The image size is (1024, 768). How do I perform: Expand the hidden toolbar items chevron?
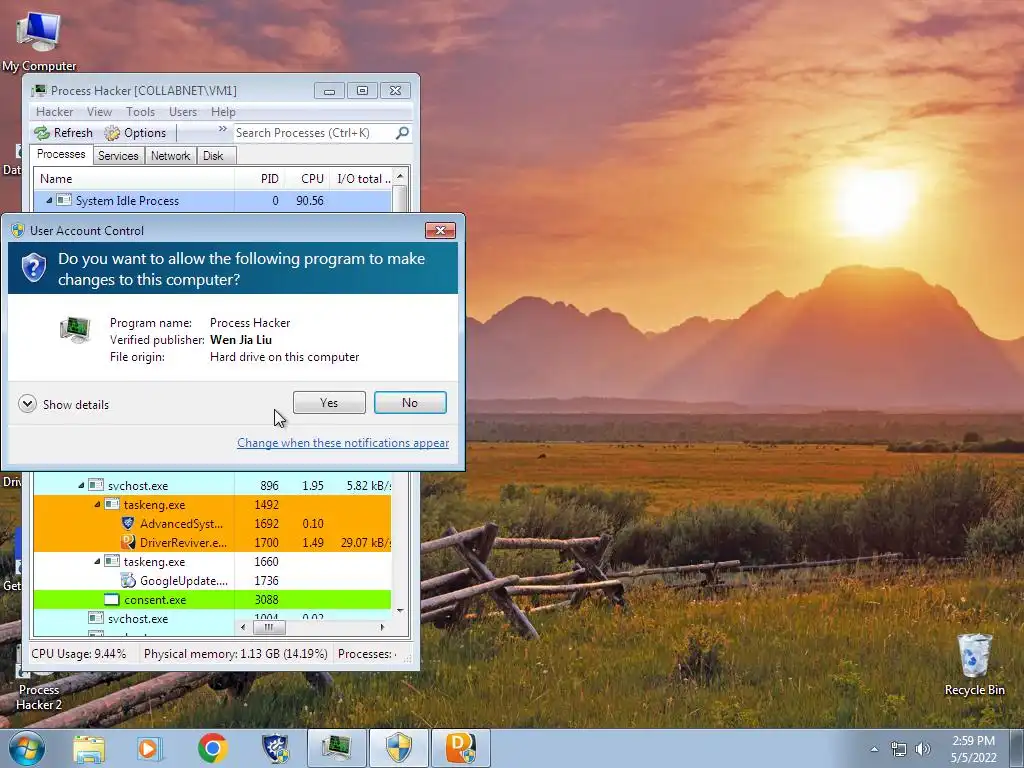coord(223,129)
